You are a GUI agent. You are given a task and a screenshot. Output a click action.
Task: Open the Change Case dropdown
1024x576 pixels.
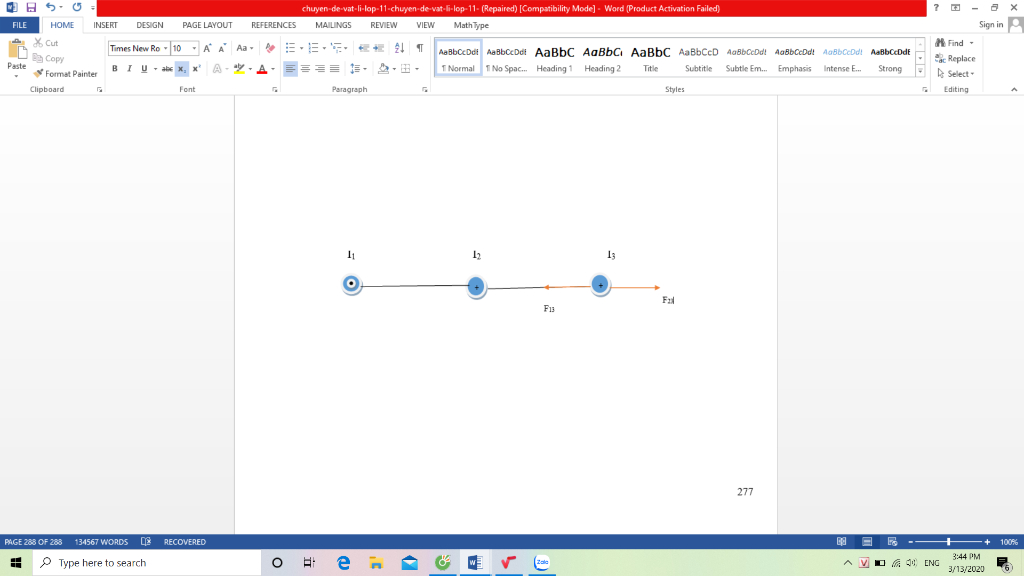pos(245,48)
